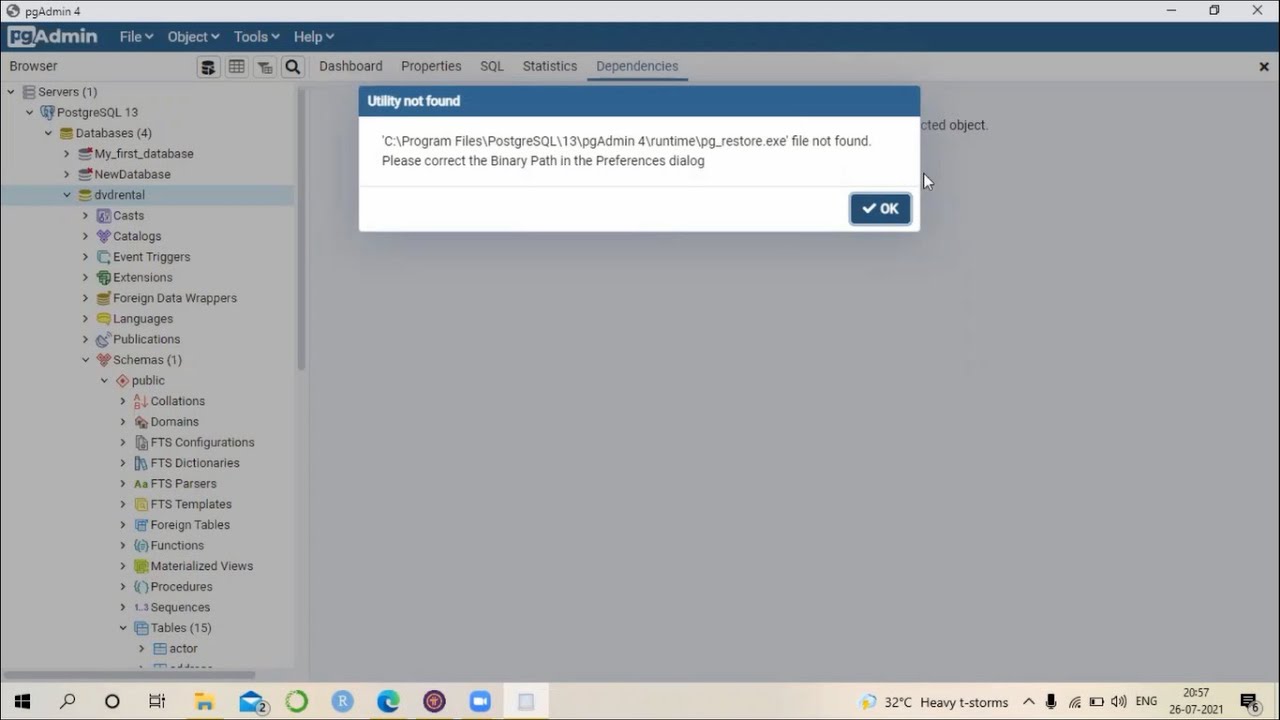This screenshot has width=1280, height=720.
Task: Switch to the Properties tab
Action: [431, 66]
